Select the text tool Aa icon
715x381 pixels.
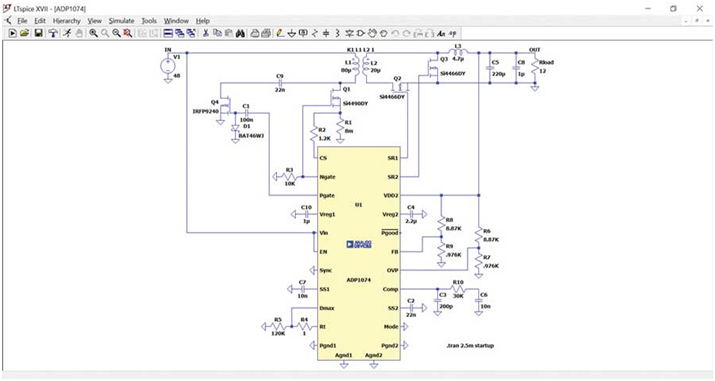coord(441,33)
